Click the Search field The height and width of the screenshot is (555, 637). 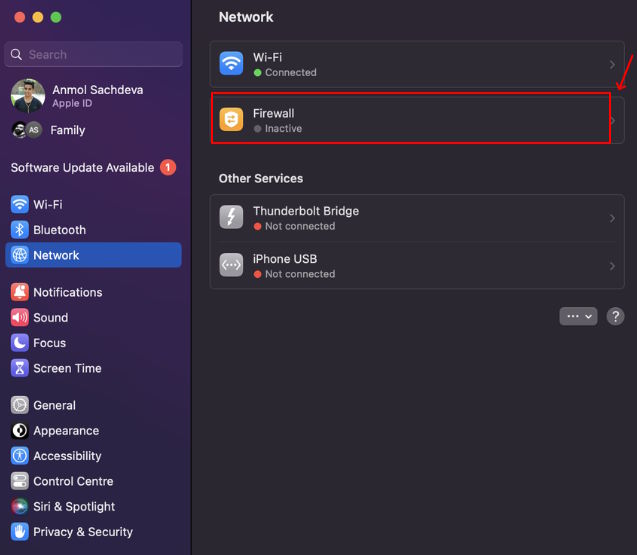(x=93, y=54)
